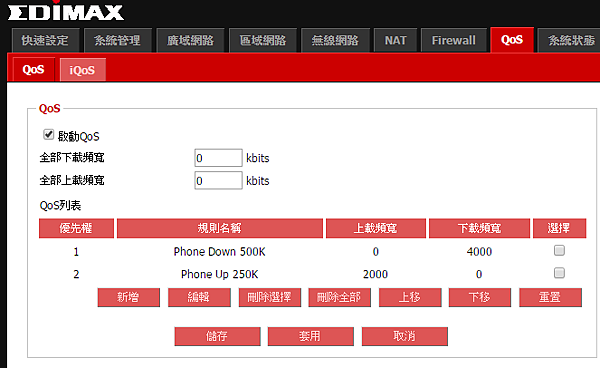Click the 新增 button to add rule

(x=129, y=298)
